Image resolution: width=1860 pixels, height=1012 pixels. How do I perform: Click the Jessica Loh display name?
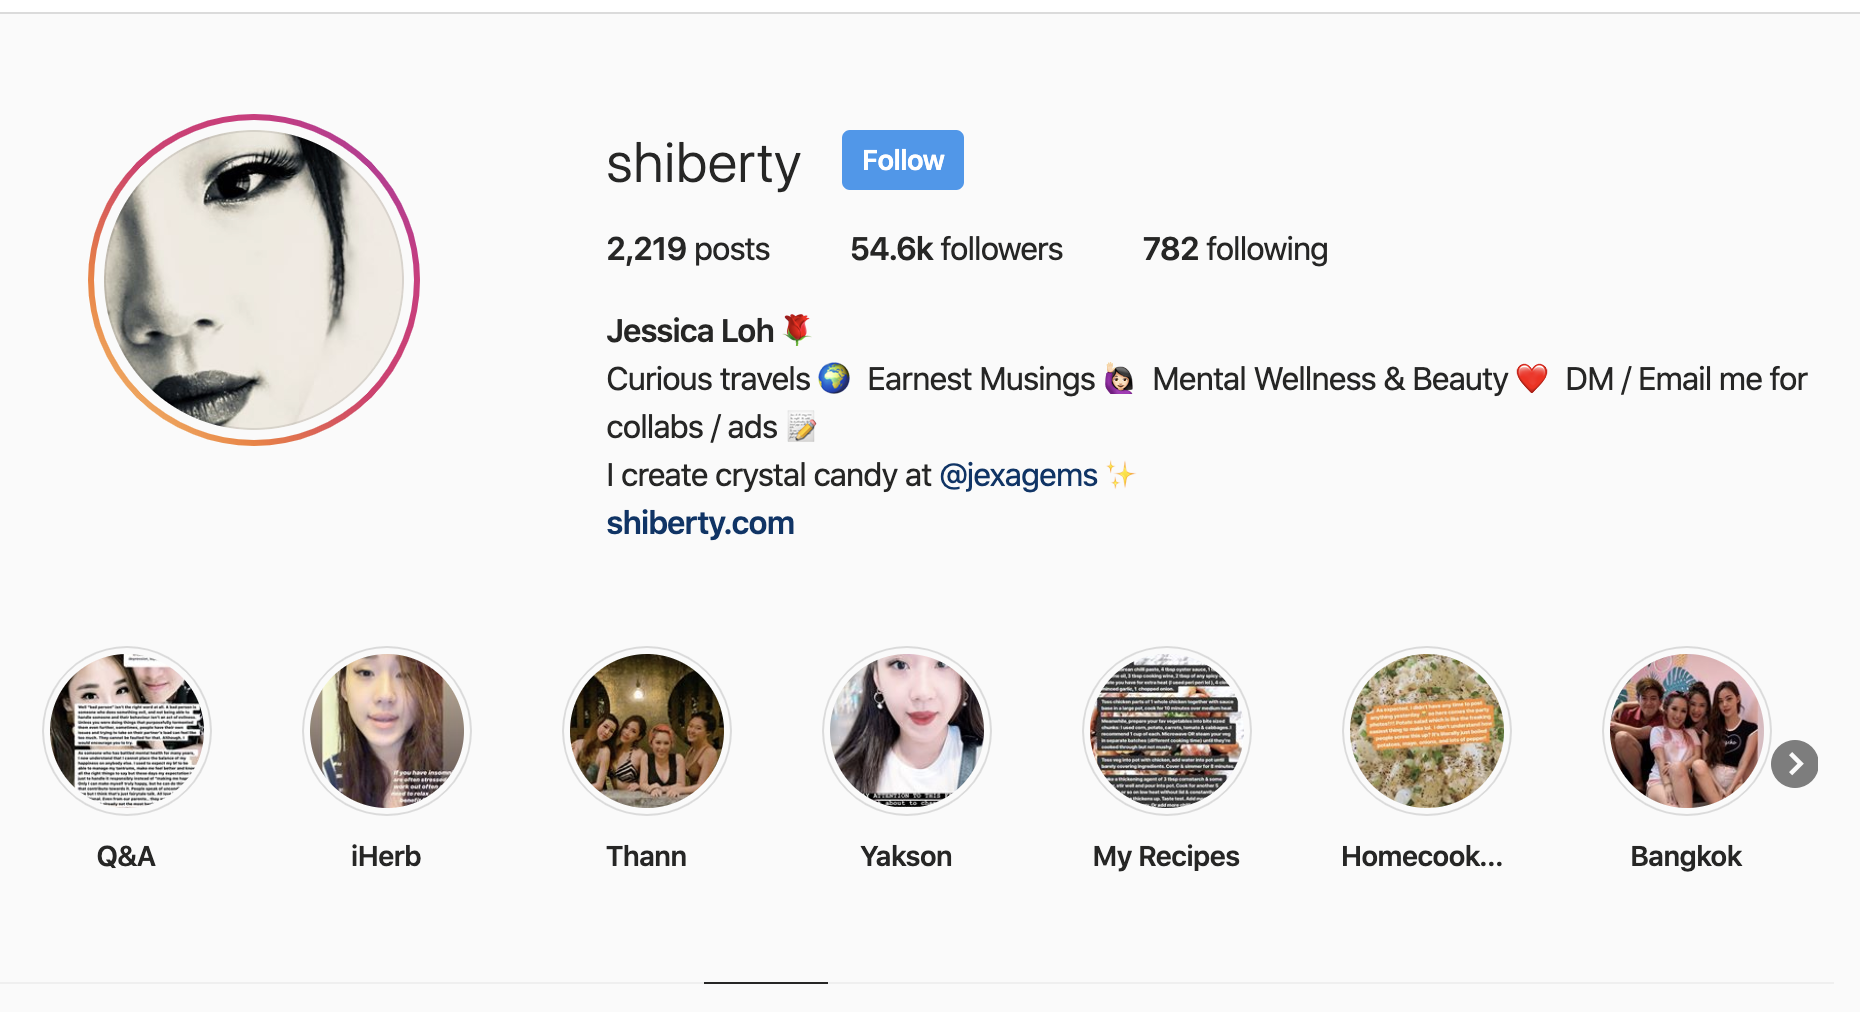coord(690,331)
